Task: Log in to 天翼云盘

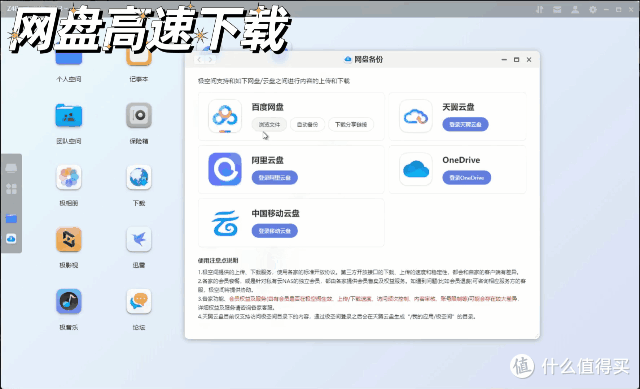Action: coord(465,124)
